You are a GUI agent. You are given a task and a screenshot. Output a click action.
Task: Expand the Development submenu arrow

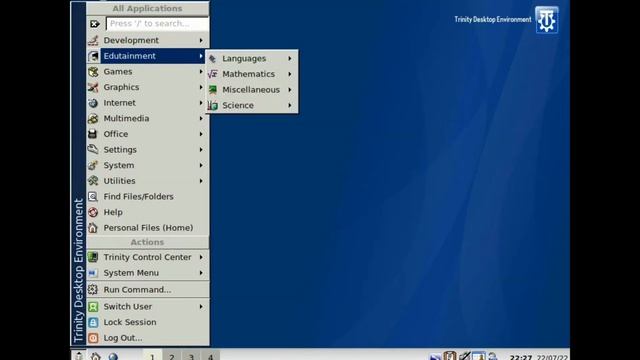tap(201, 40)
